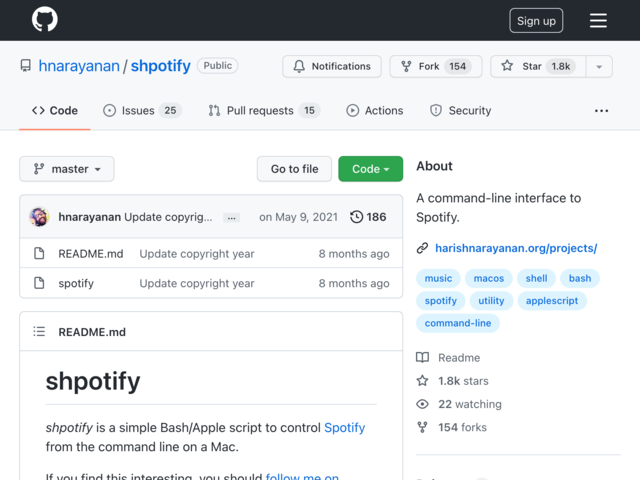This screenshot has height=480, width=640.
Task: Open the 1.8k stars link
Action: 463,381
